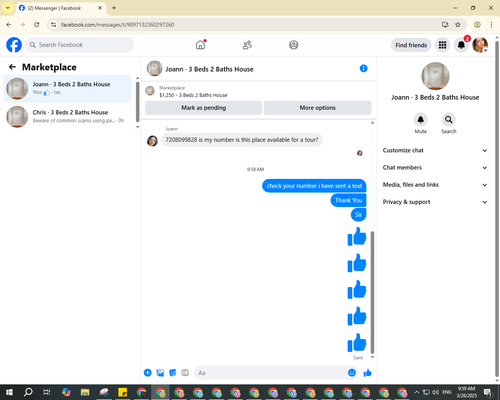
Task: Attach a file with the photo icon
Action: pyautogui.click(x=160, y=373)
